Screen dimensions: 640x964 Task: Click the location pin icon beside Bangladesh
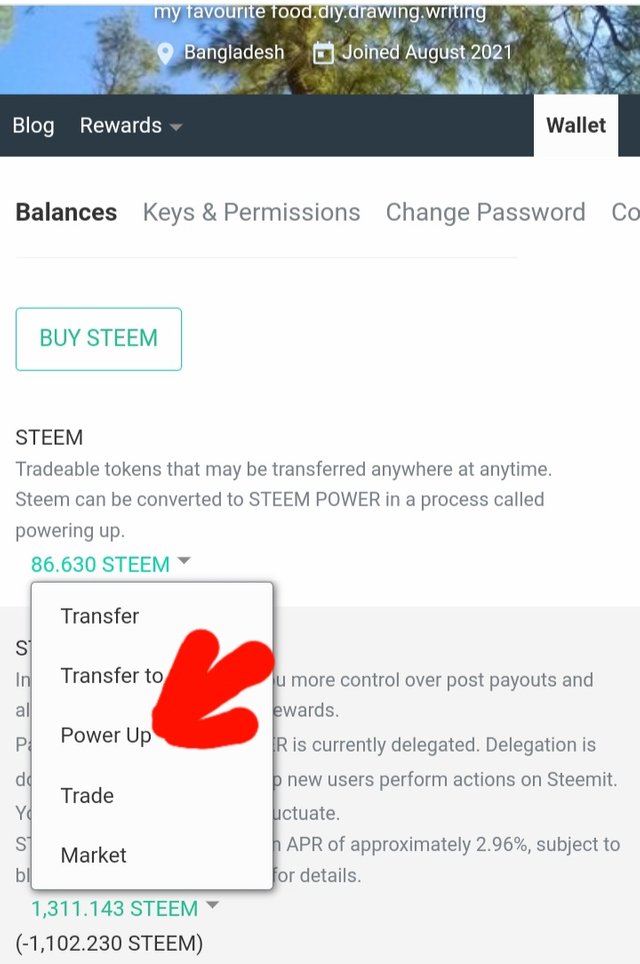[x=165, y=53]
